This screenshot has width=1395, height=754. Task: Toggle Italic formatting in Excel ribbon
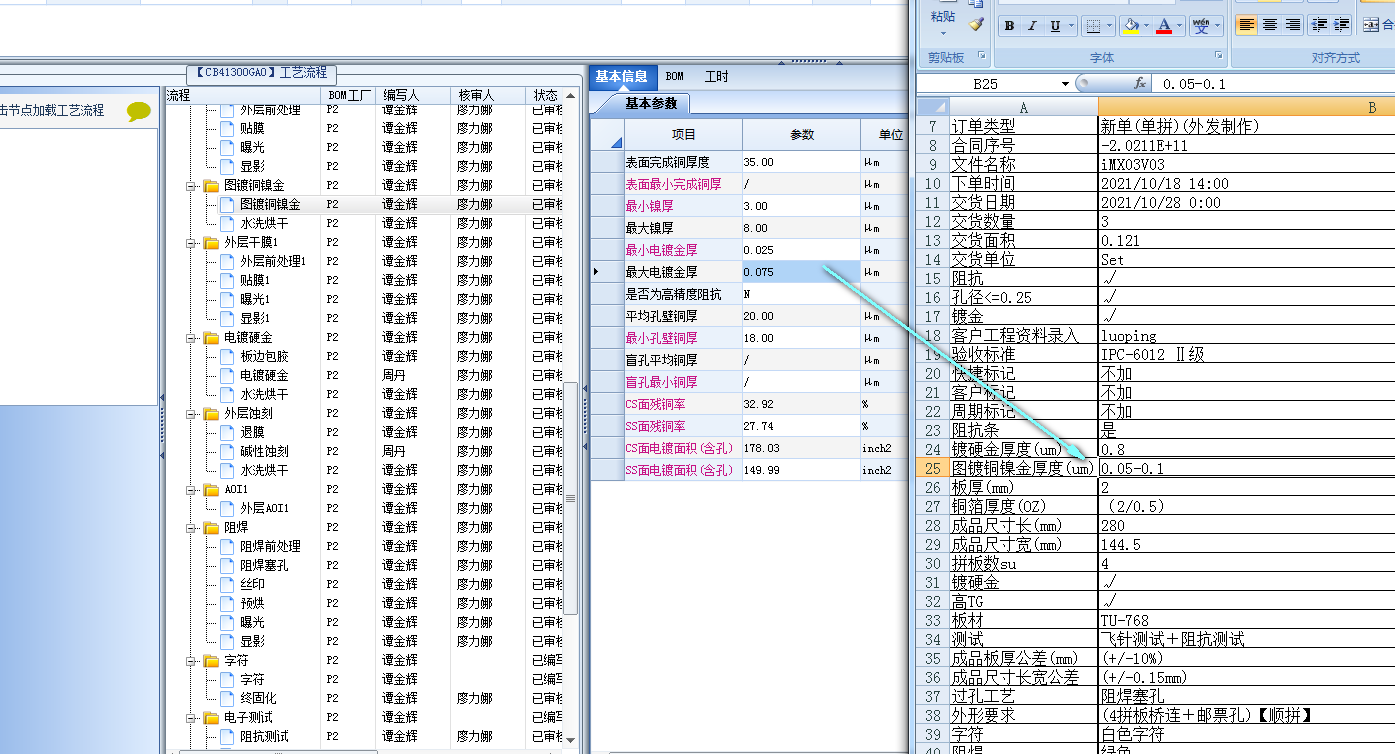[1032, 26]
